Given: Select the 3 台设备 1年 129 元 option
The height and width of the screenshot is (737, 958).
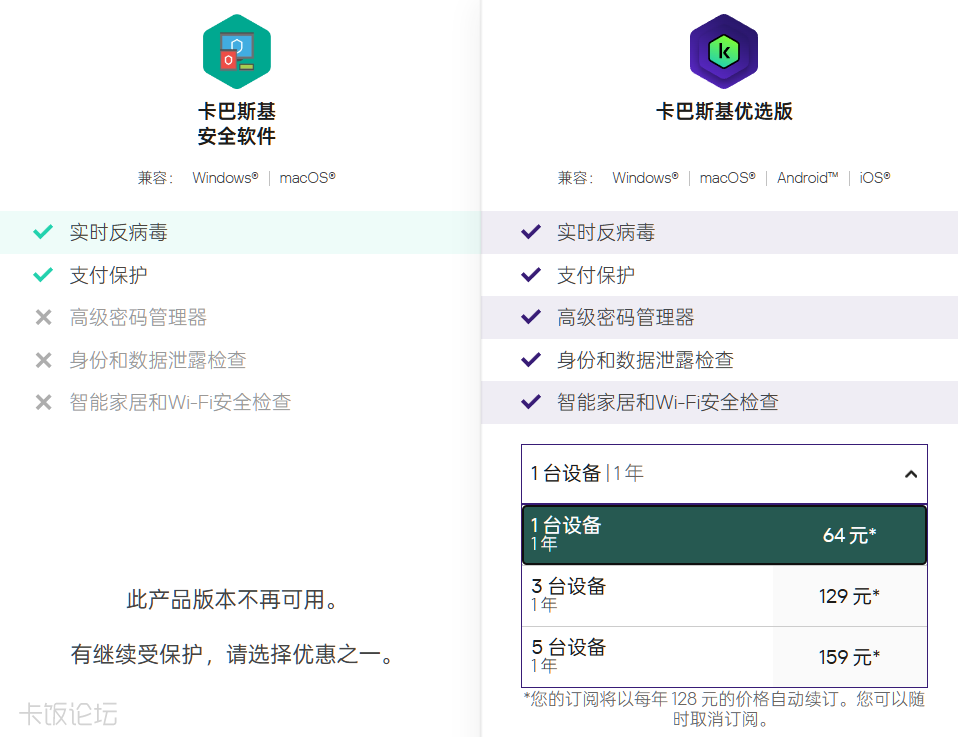Looking at the screenshot, I should coord(724,596).
